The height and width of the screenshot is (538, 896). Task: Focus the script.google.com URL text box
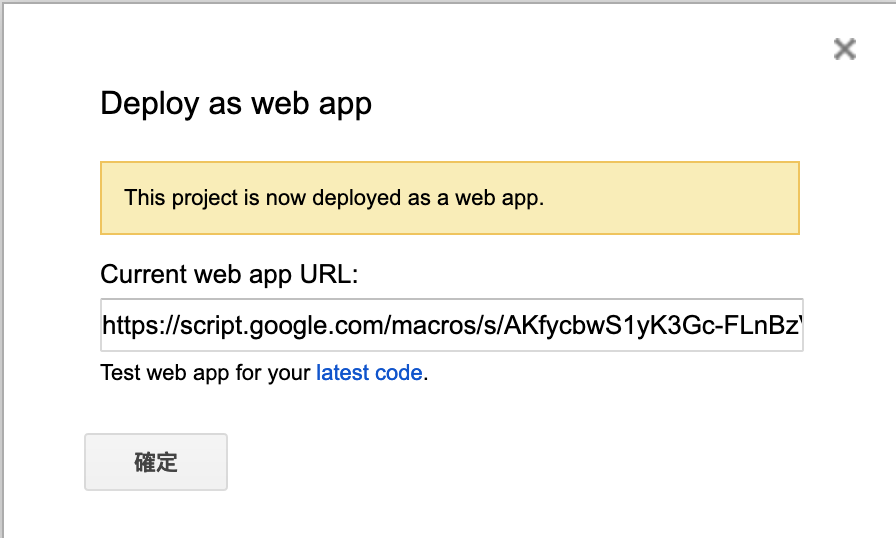tap(451, 325)
